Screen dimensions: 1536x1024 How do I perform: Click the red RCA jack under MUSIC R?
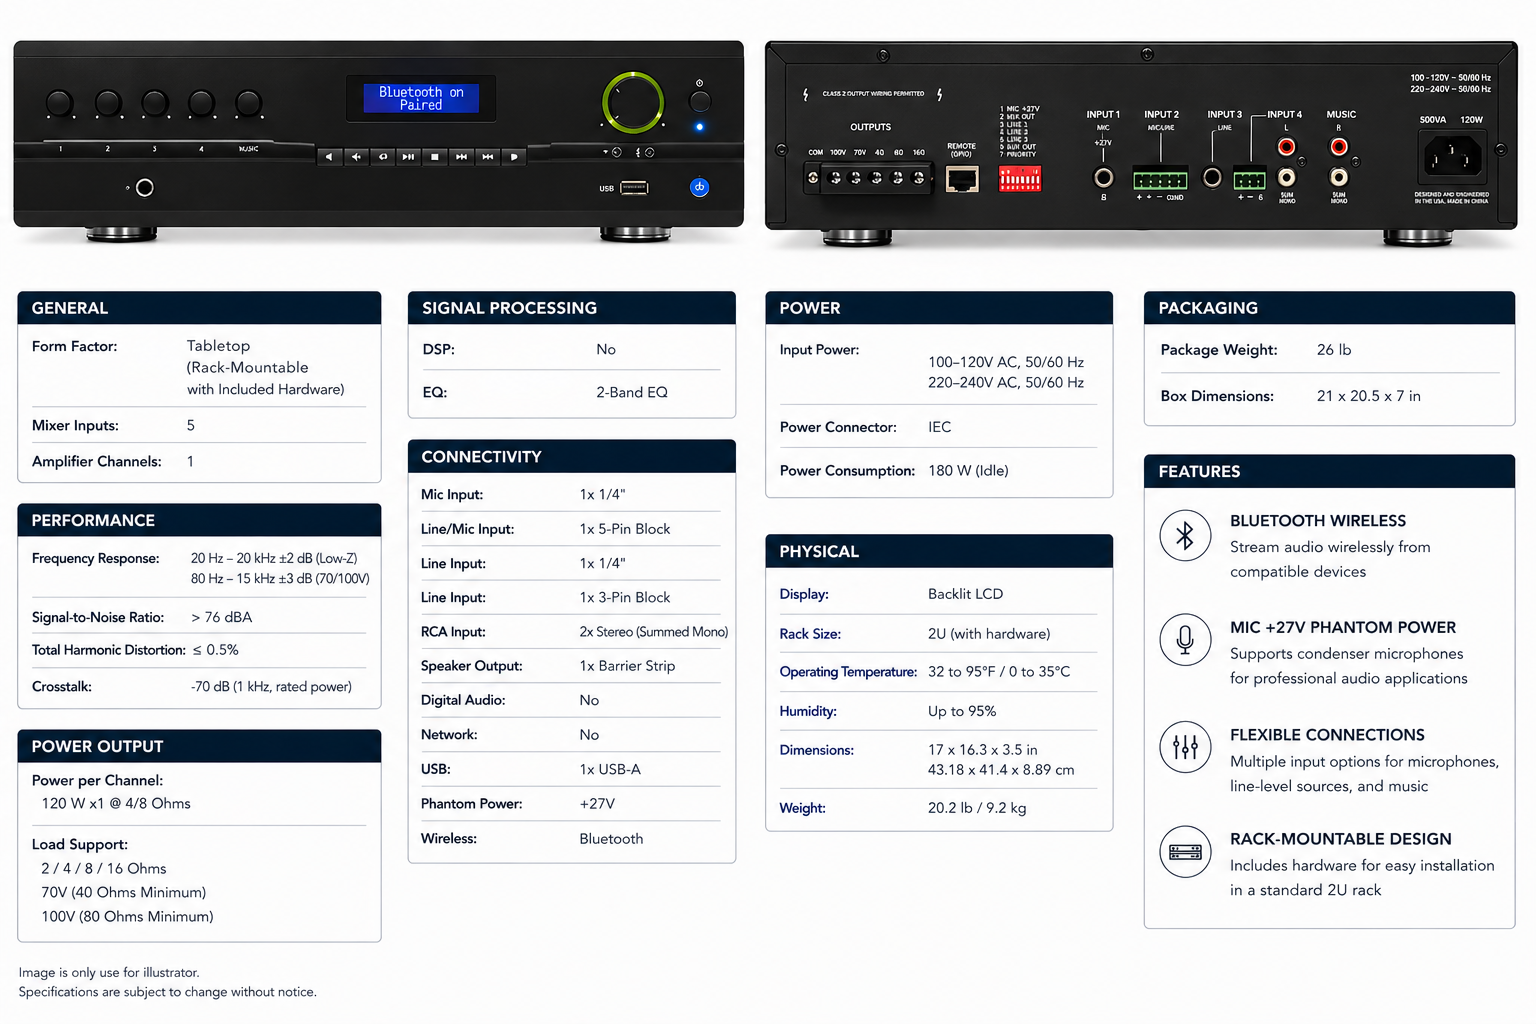coord(1338,147)
